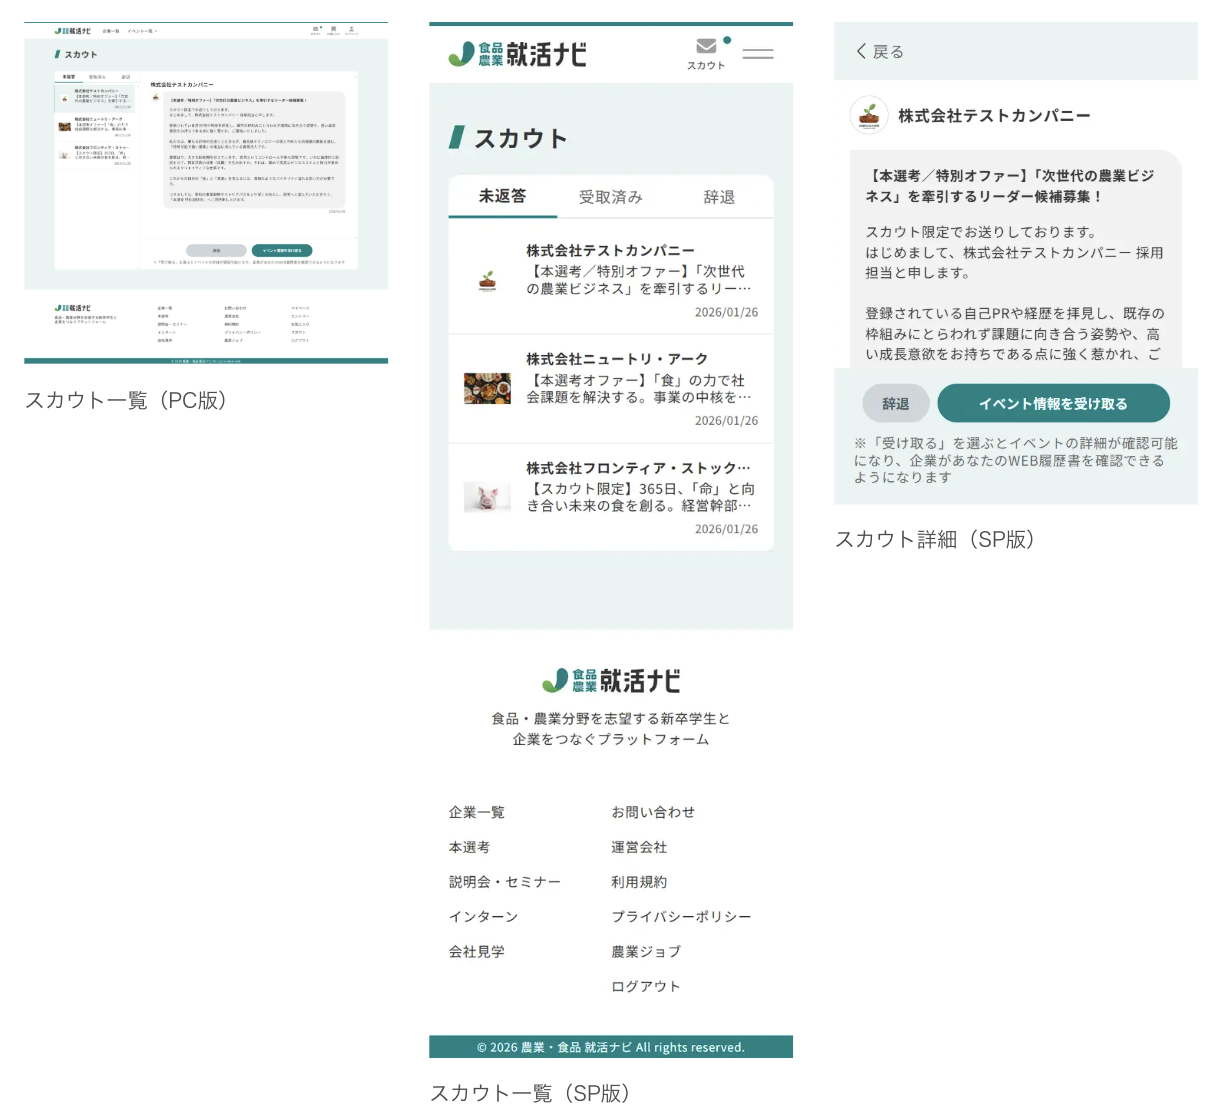The image size is (1222, 1120).
Task: Open the hamburger menu in mobile header
Action: (x=758, y=54)
